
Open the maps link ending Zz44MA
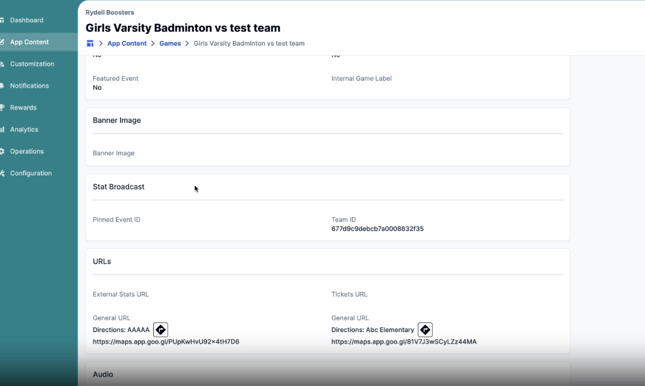tap(404, 342)
